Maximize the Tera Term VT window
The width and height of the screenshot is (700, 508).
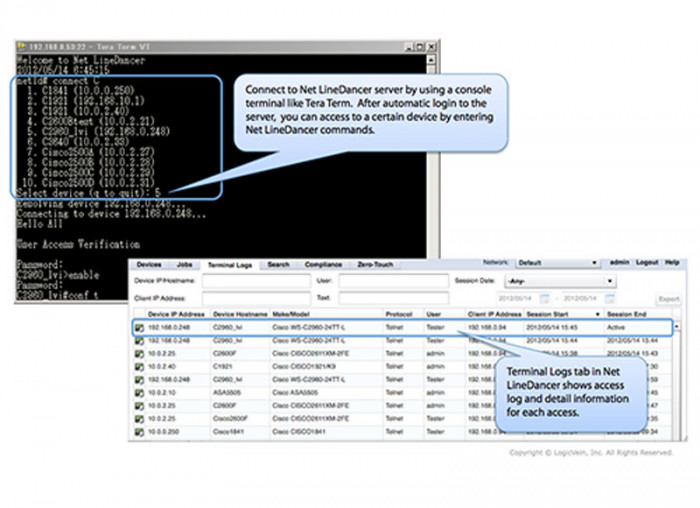(420, 47)
